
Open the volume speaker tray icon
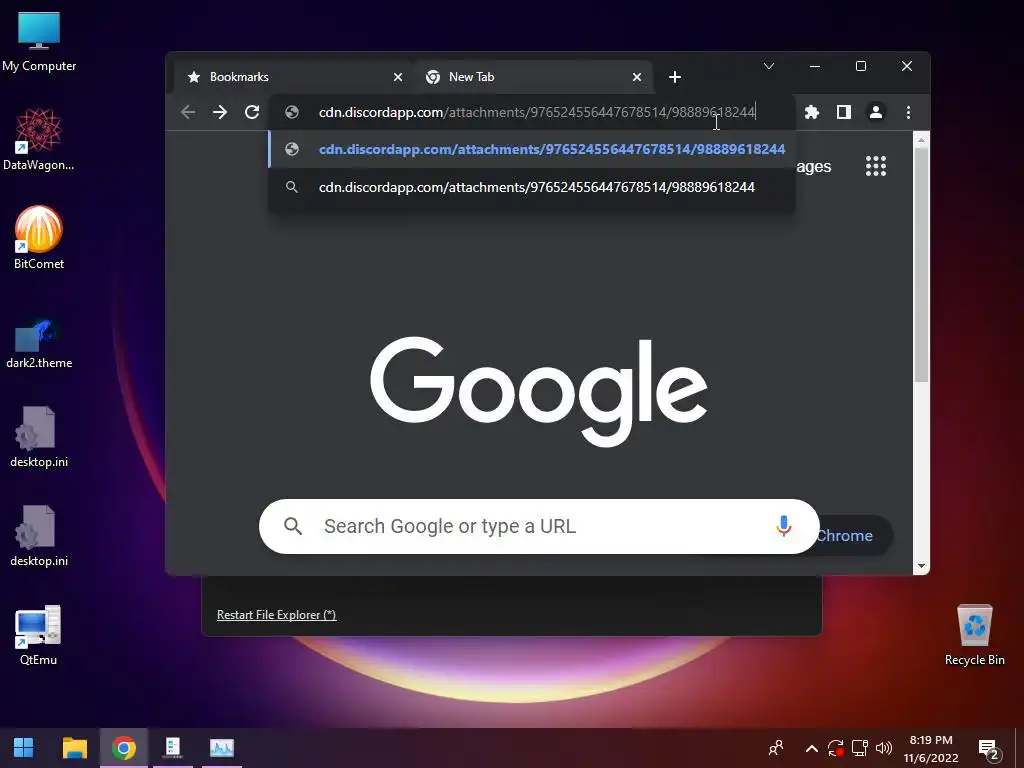884,748
